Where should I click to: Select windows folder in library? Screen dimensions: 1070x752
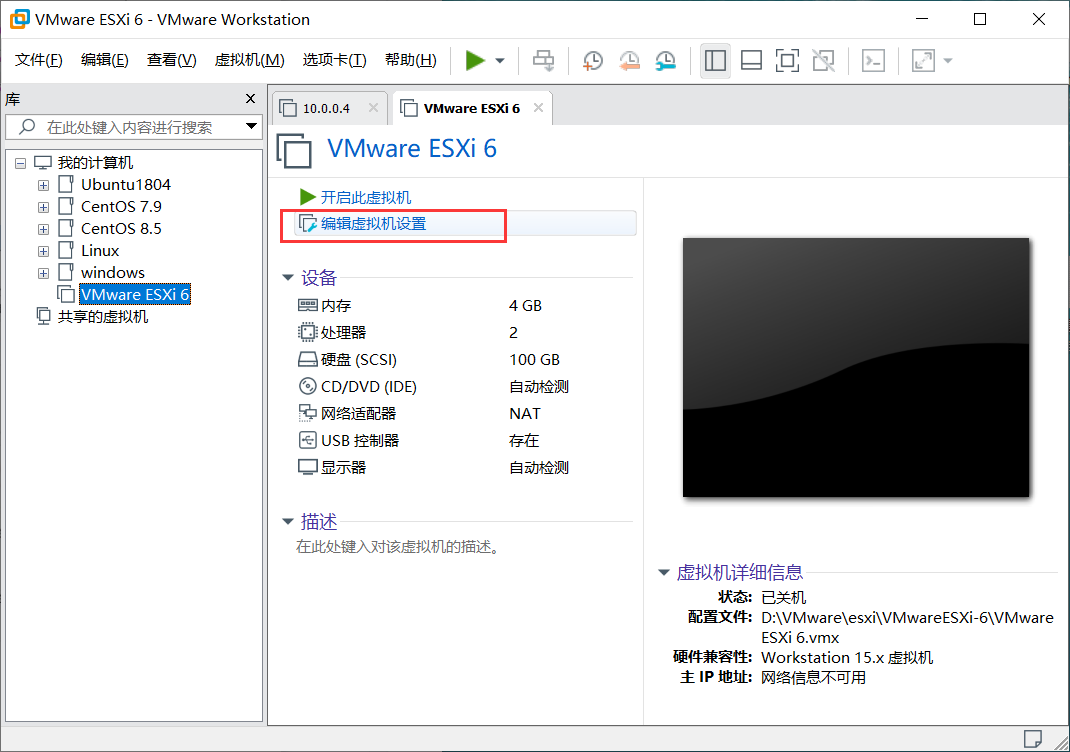pos(113,272)
